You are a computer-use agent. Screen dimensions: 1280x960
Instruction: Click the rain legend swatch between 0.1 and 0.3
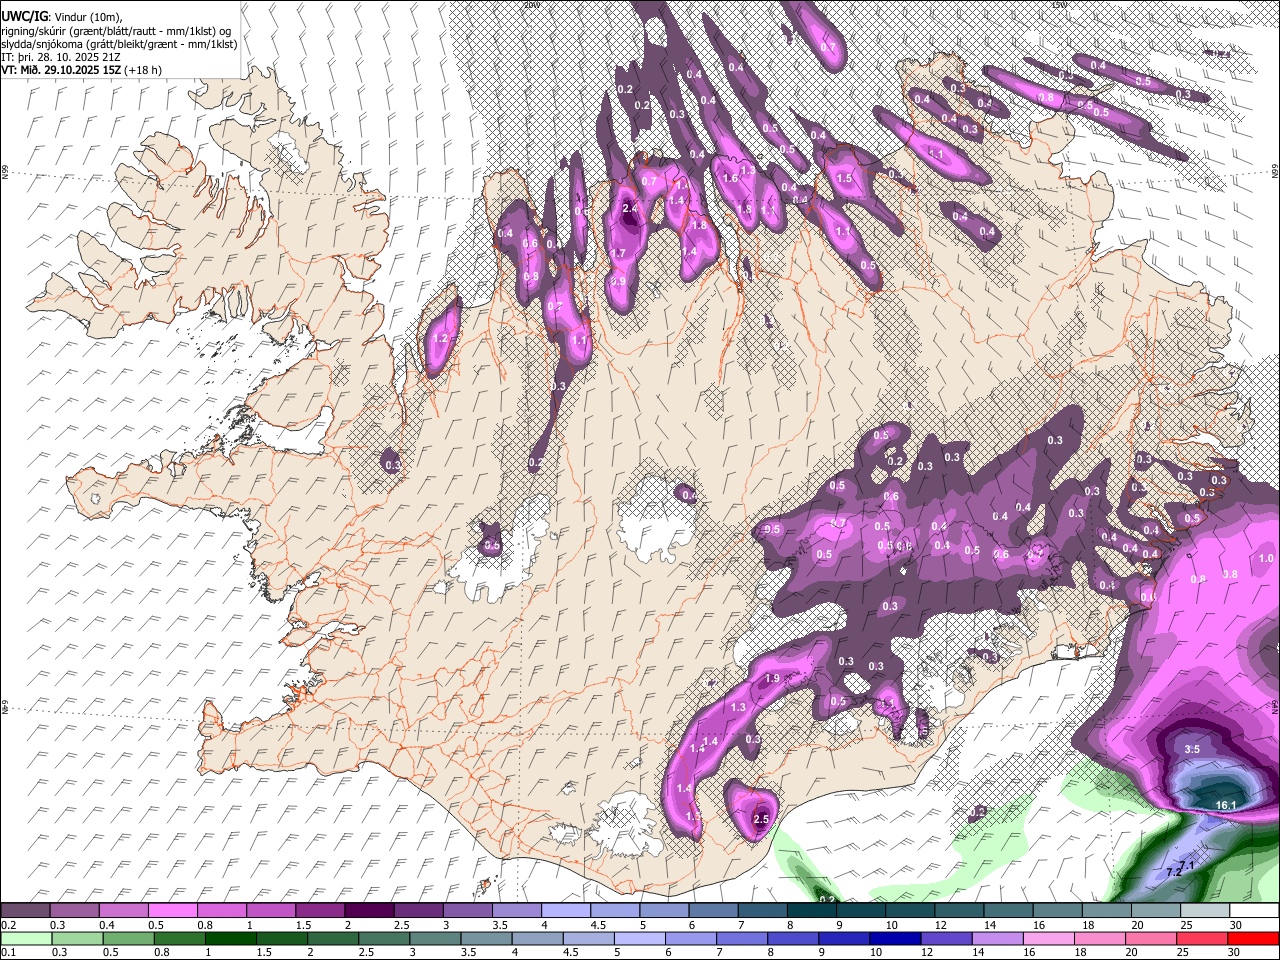[25, 938]
